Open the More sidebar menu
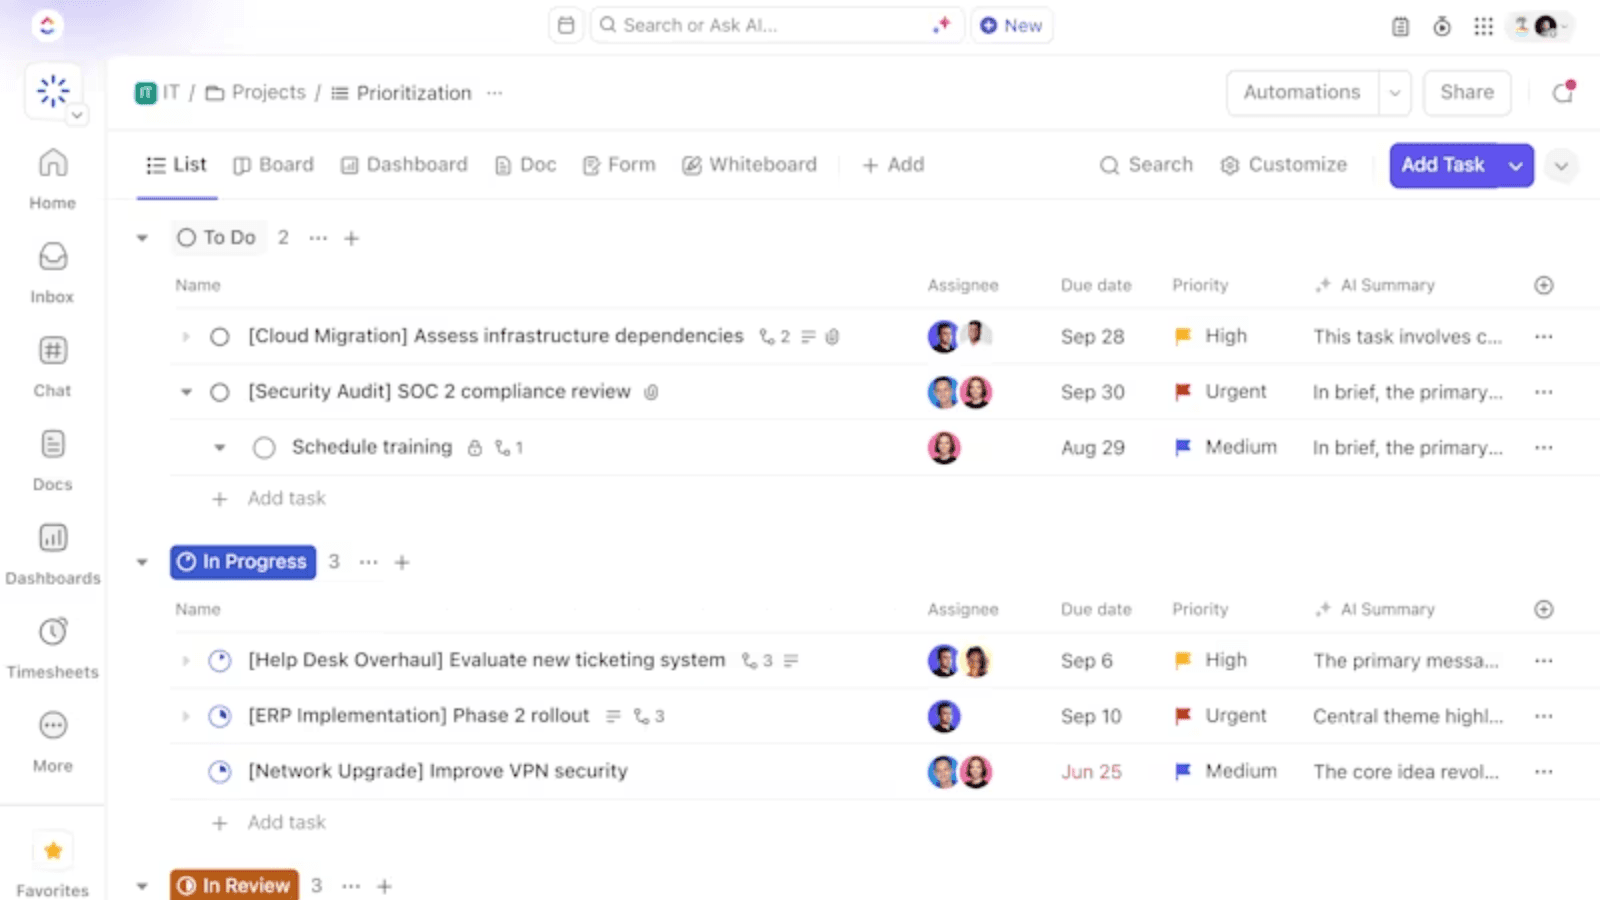 52,742
